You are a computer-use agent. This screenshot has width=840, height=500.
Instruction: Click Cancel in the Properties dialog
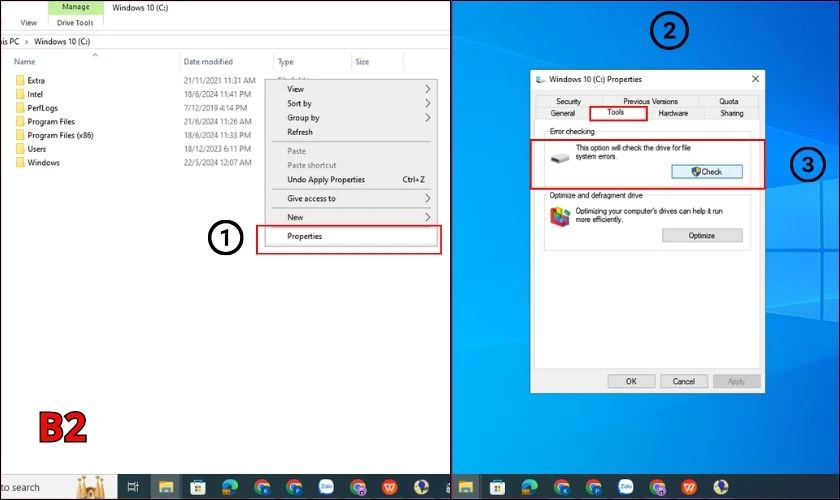point(684,381)
